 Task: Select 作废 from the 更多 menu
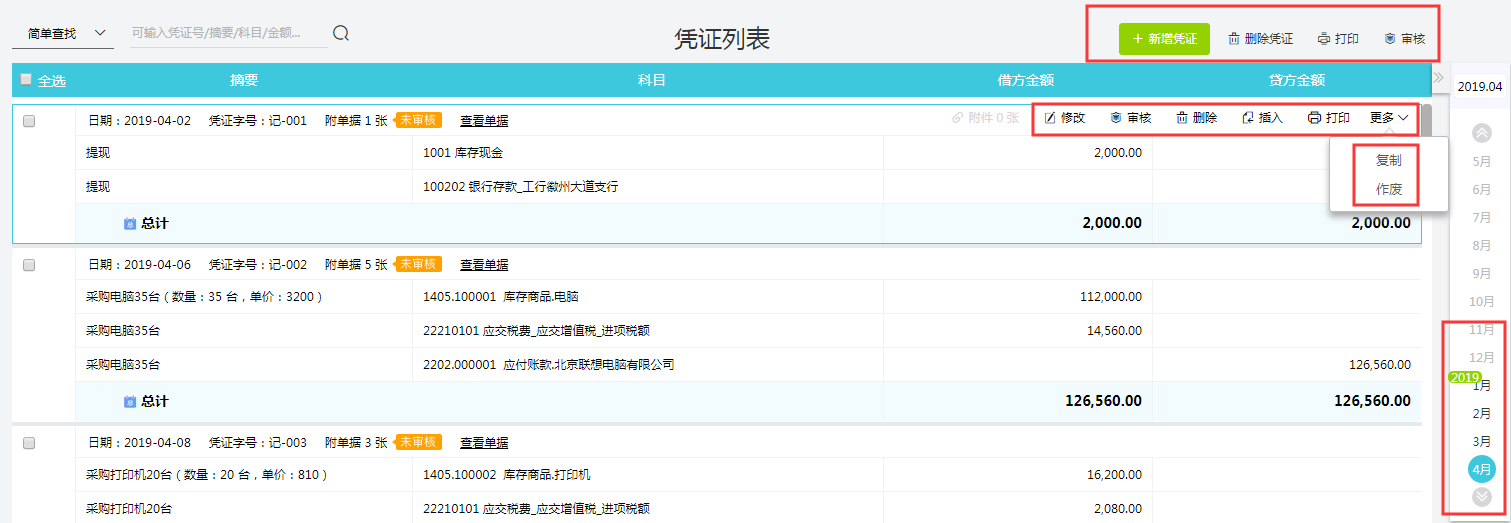coord(1388,189)
